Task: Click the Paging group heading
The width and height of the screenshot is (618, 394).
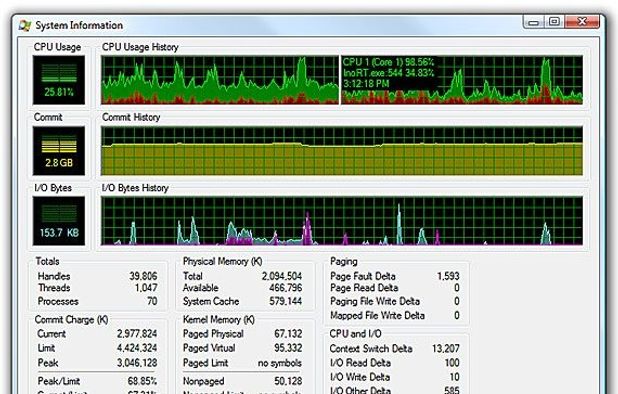Action: 344,262
